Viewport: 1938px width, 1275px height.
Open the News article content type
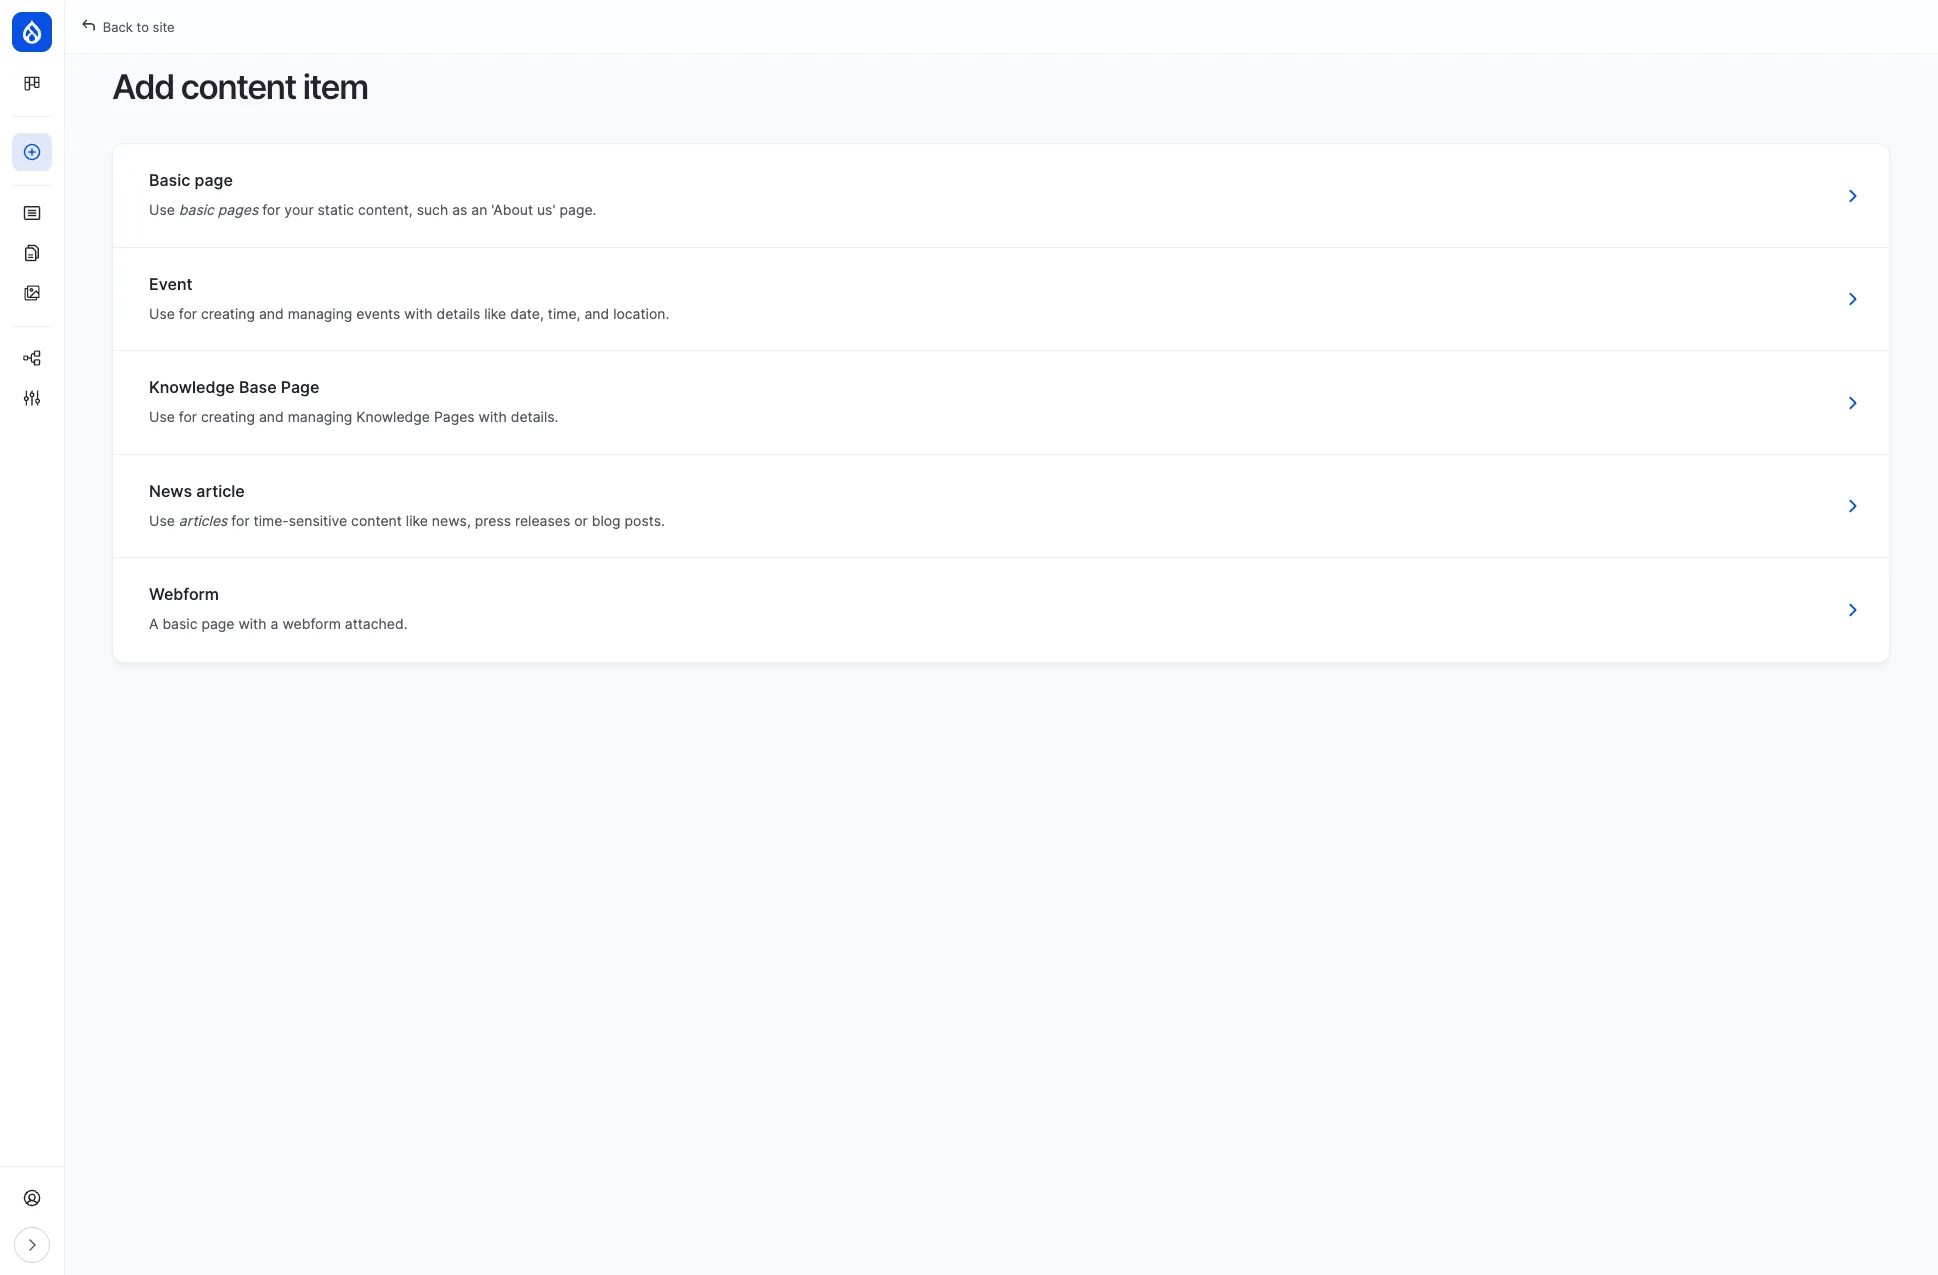pos(1000,506)
